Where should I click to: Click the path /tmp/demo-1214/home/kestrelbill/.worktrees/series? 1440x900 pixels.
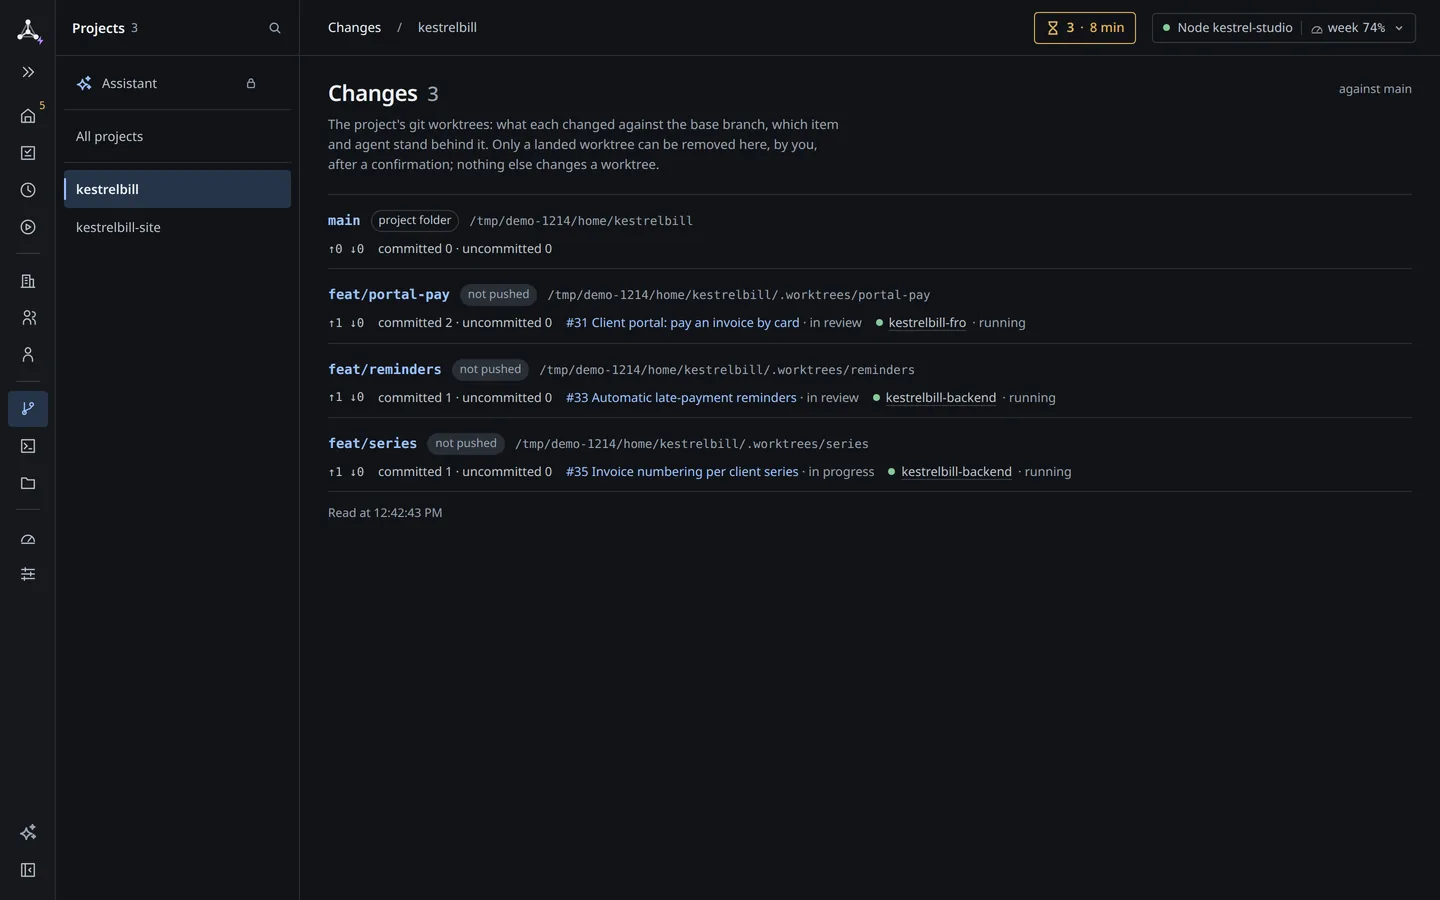point(692,444)
